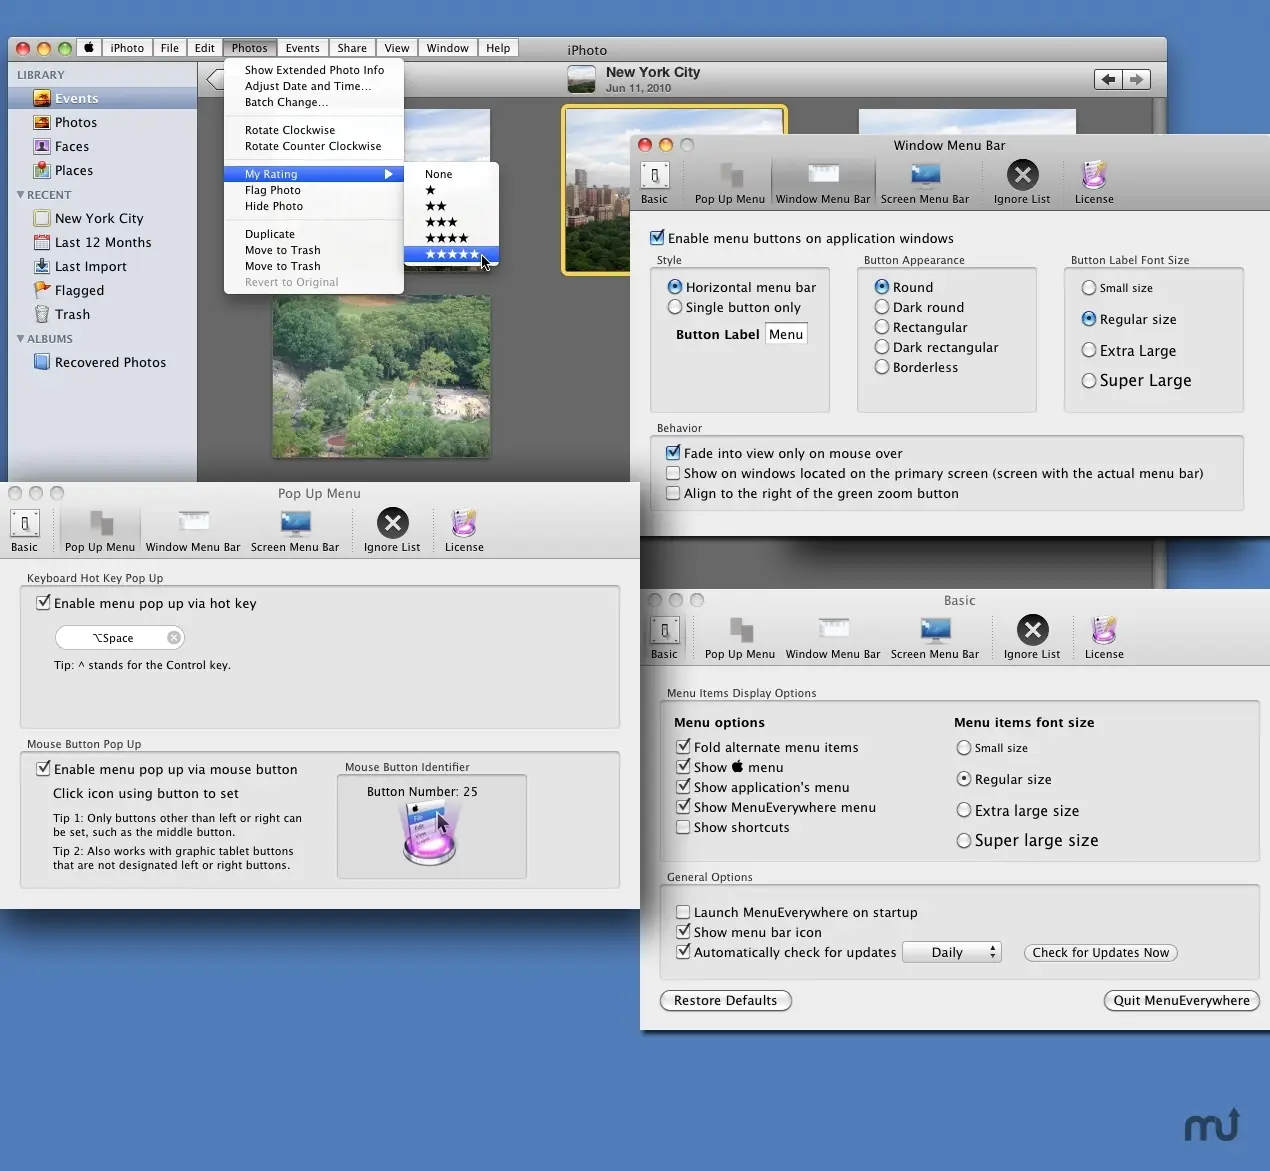1270x1171 pixels.
Task: Choose Borderless button appearance
Action: click(x=882, y=367)
